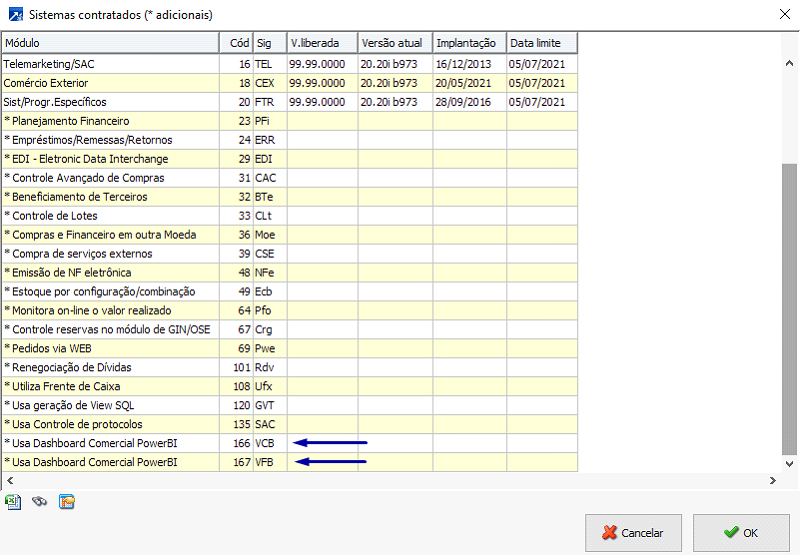The image size is (801, 556).
Task: Click the app icon in title bar
Action: [14, 15]
